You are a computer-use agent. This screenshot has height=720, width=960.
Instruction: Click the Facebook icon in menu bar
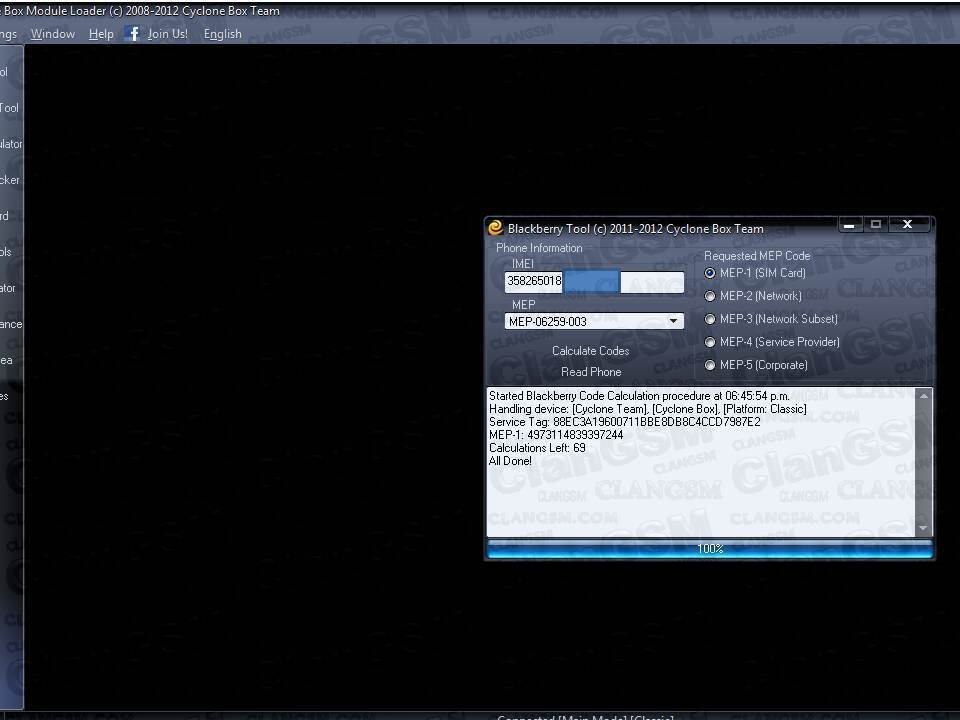click(x=133, y=34)
